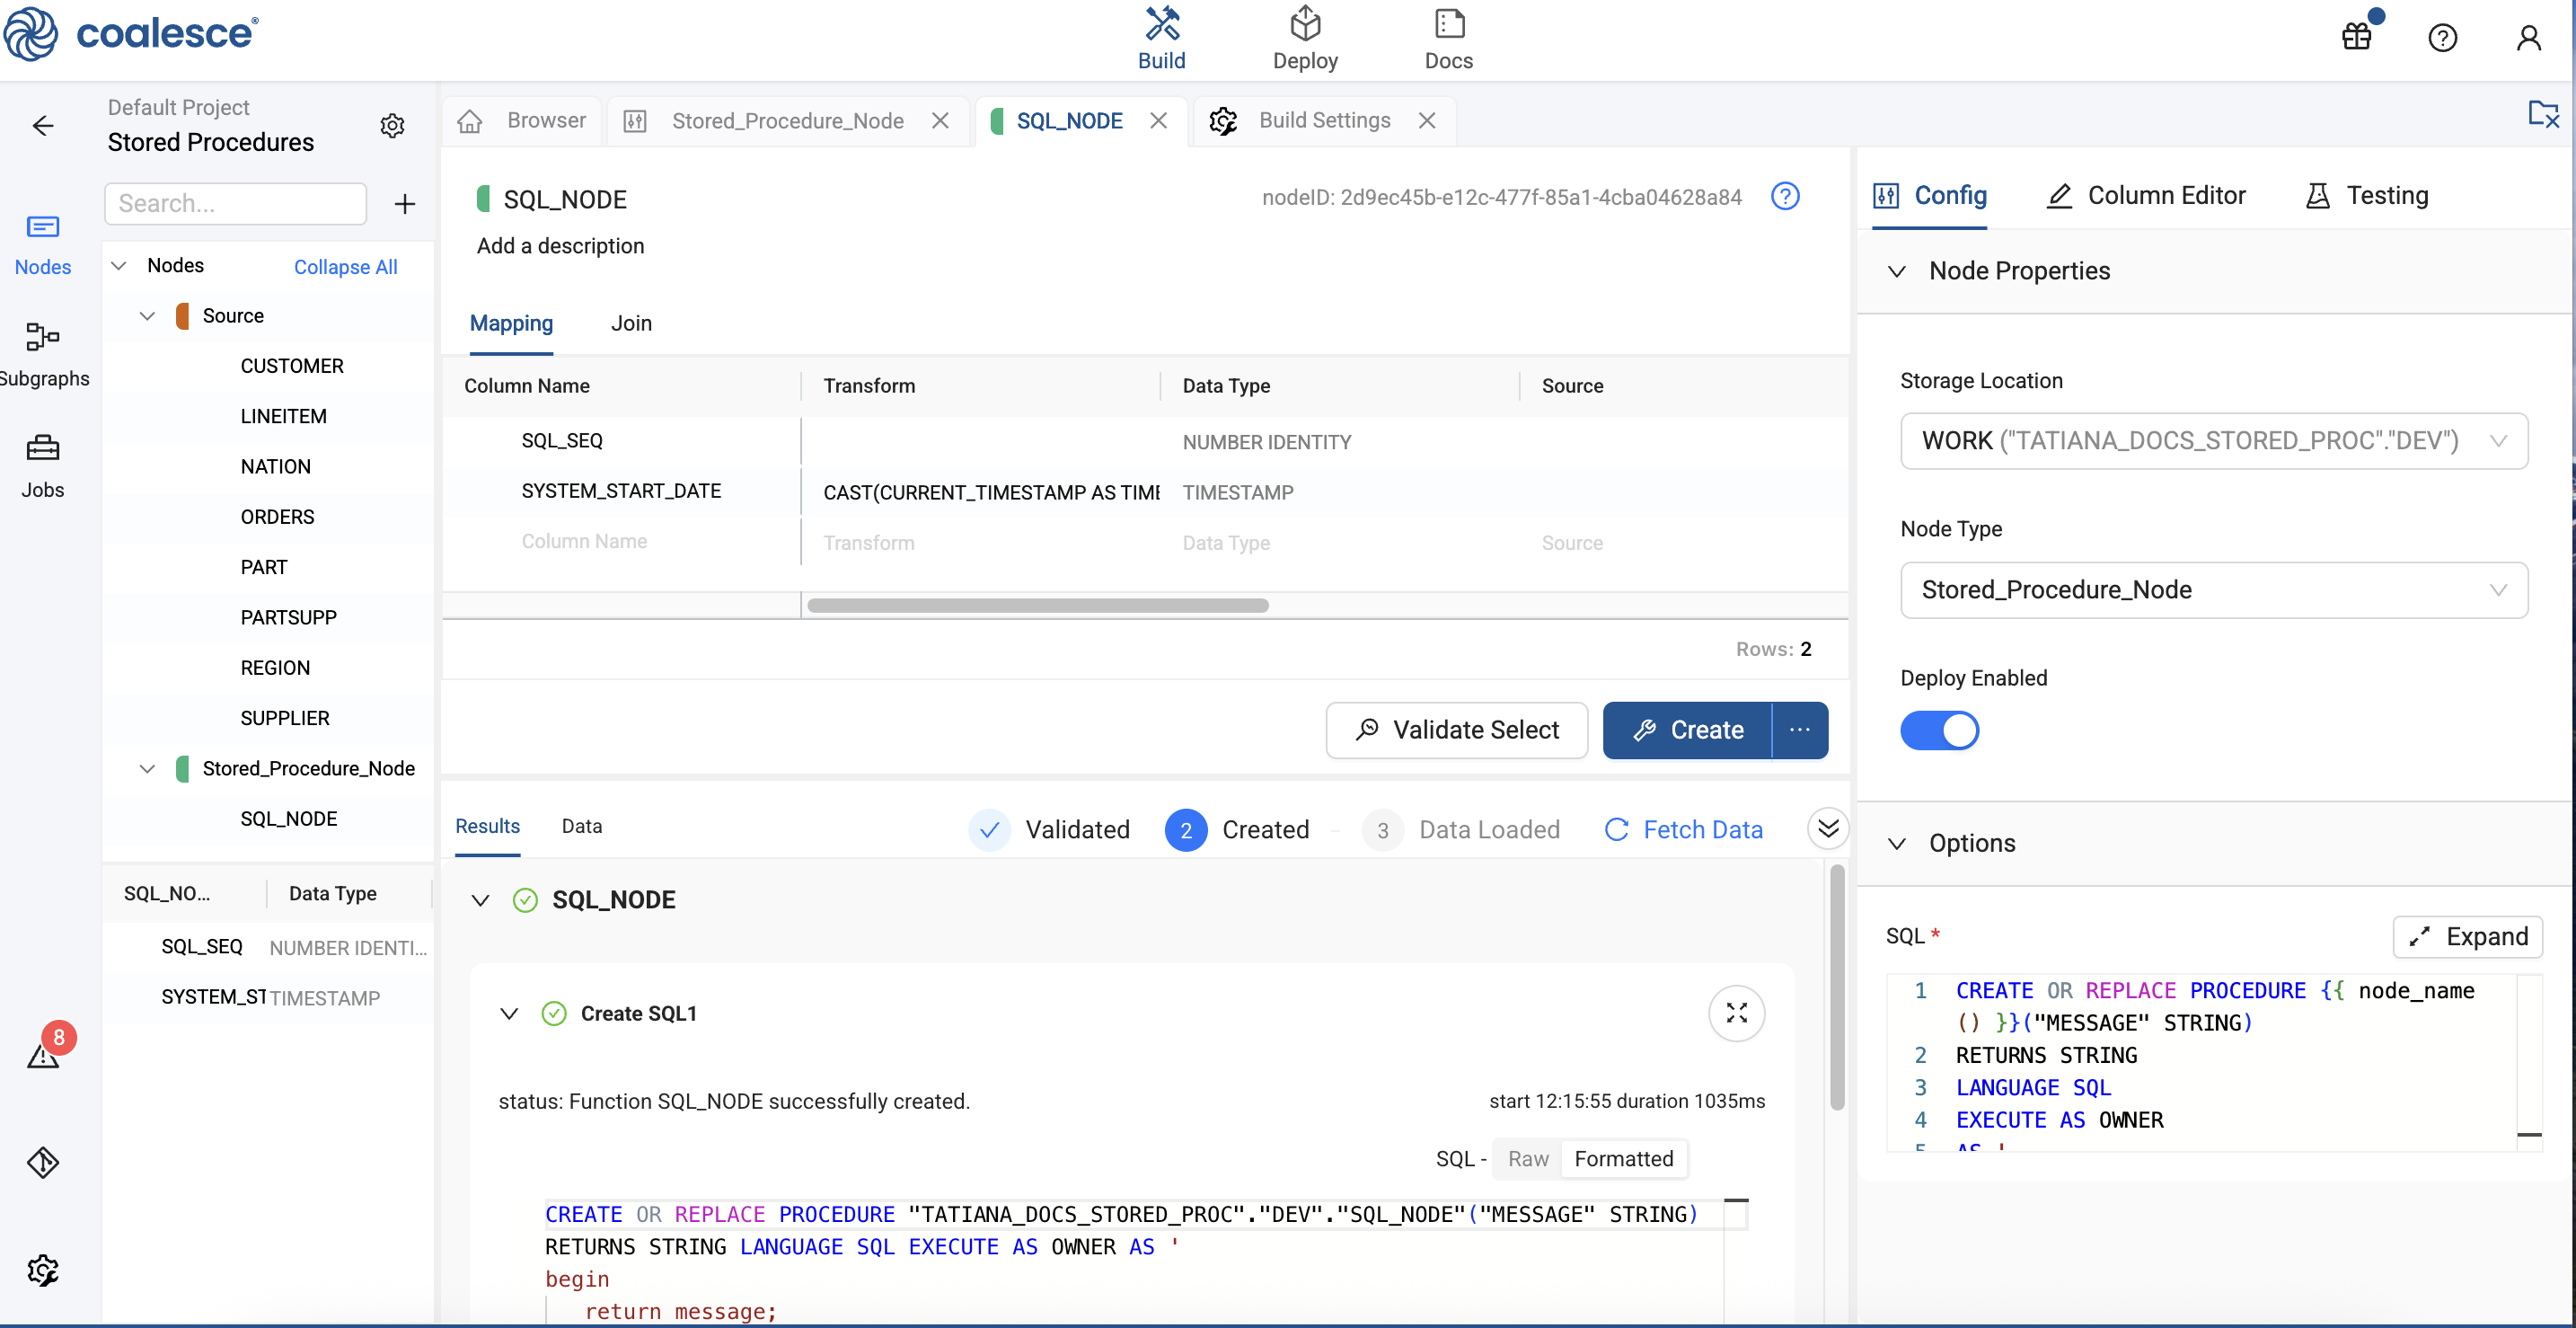The height and width of the screenshot is (1328, 2576).
Task: Collapse results panel with double chevron icon
Action: (x=1828, y=829)
